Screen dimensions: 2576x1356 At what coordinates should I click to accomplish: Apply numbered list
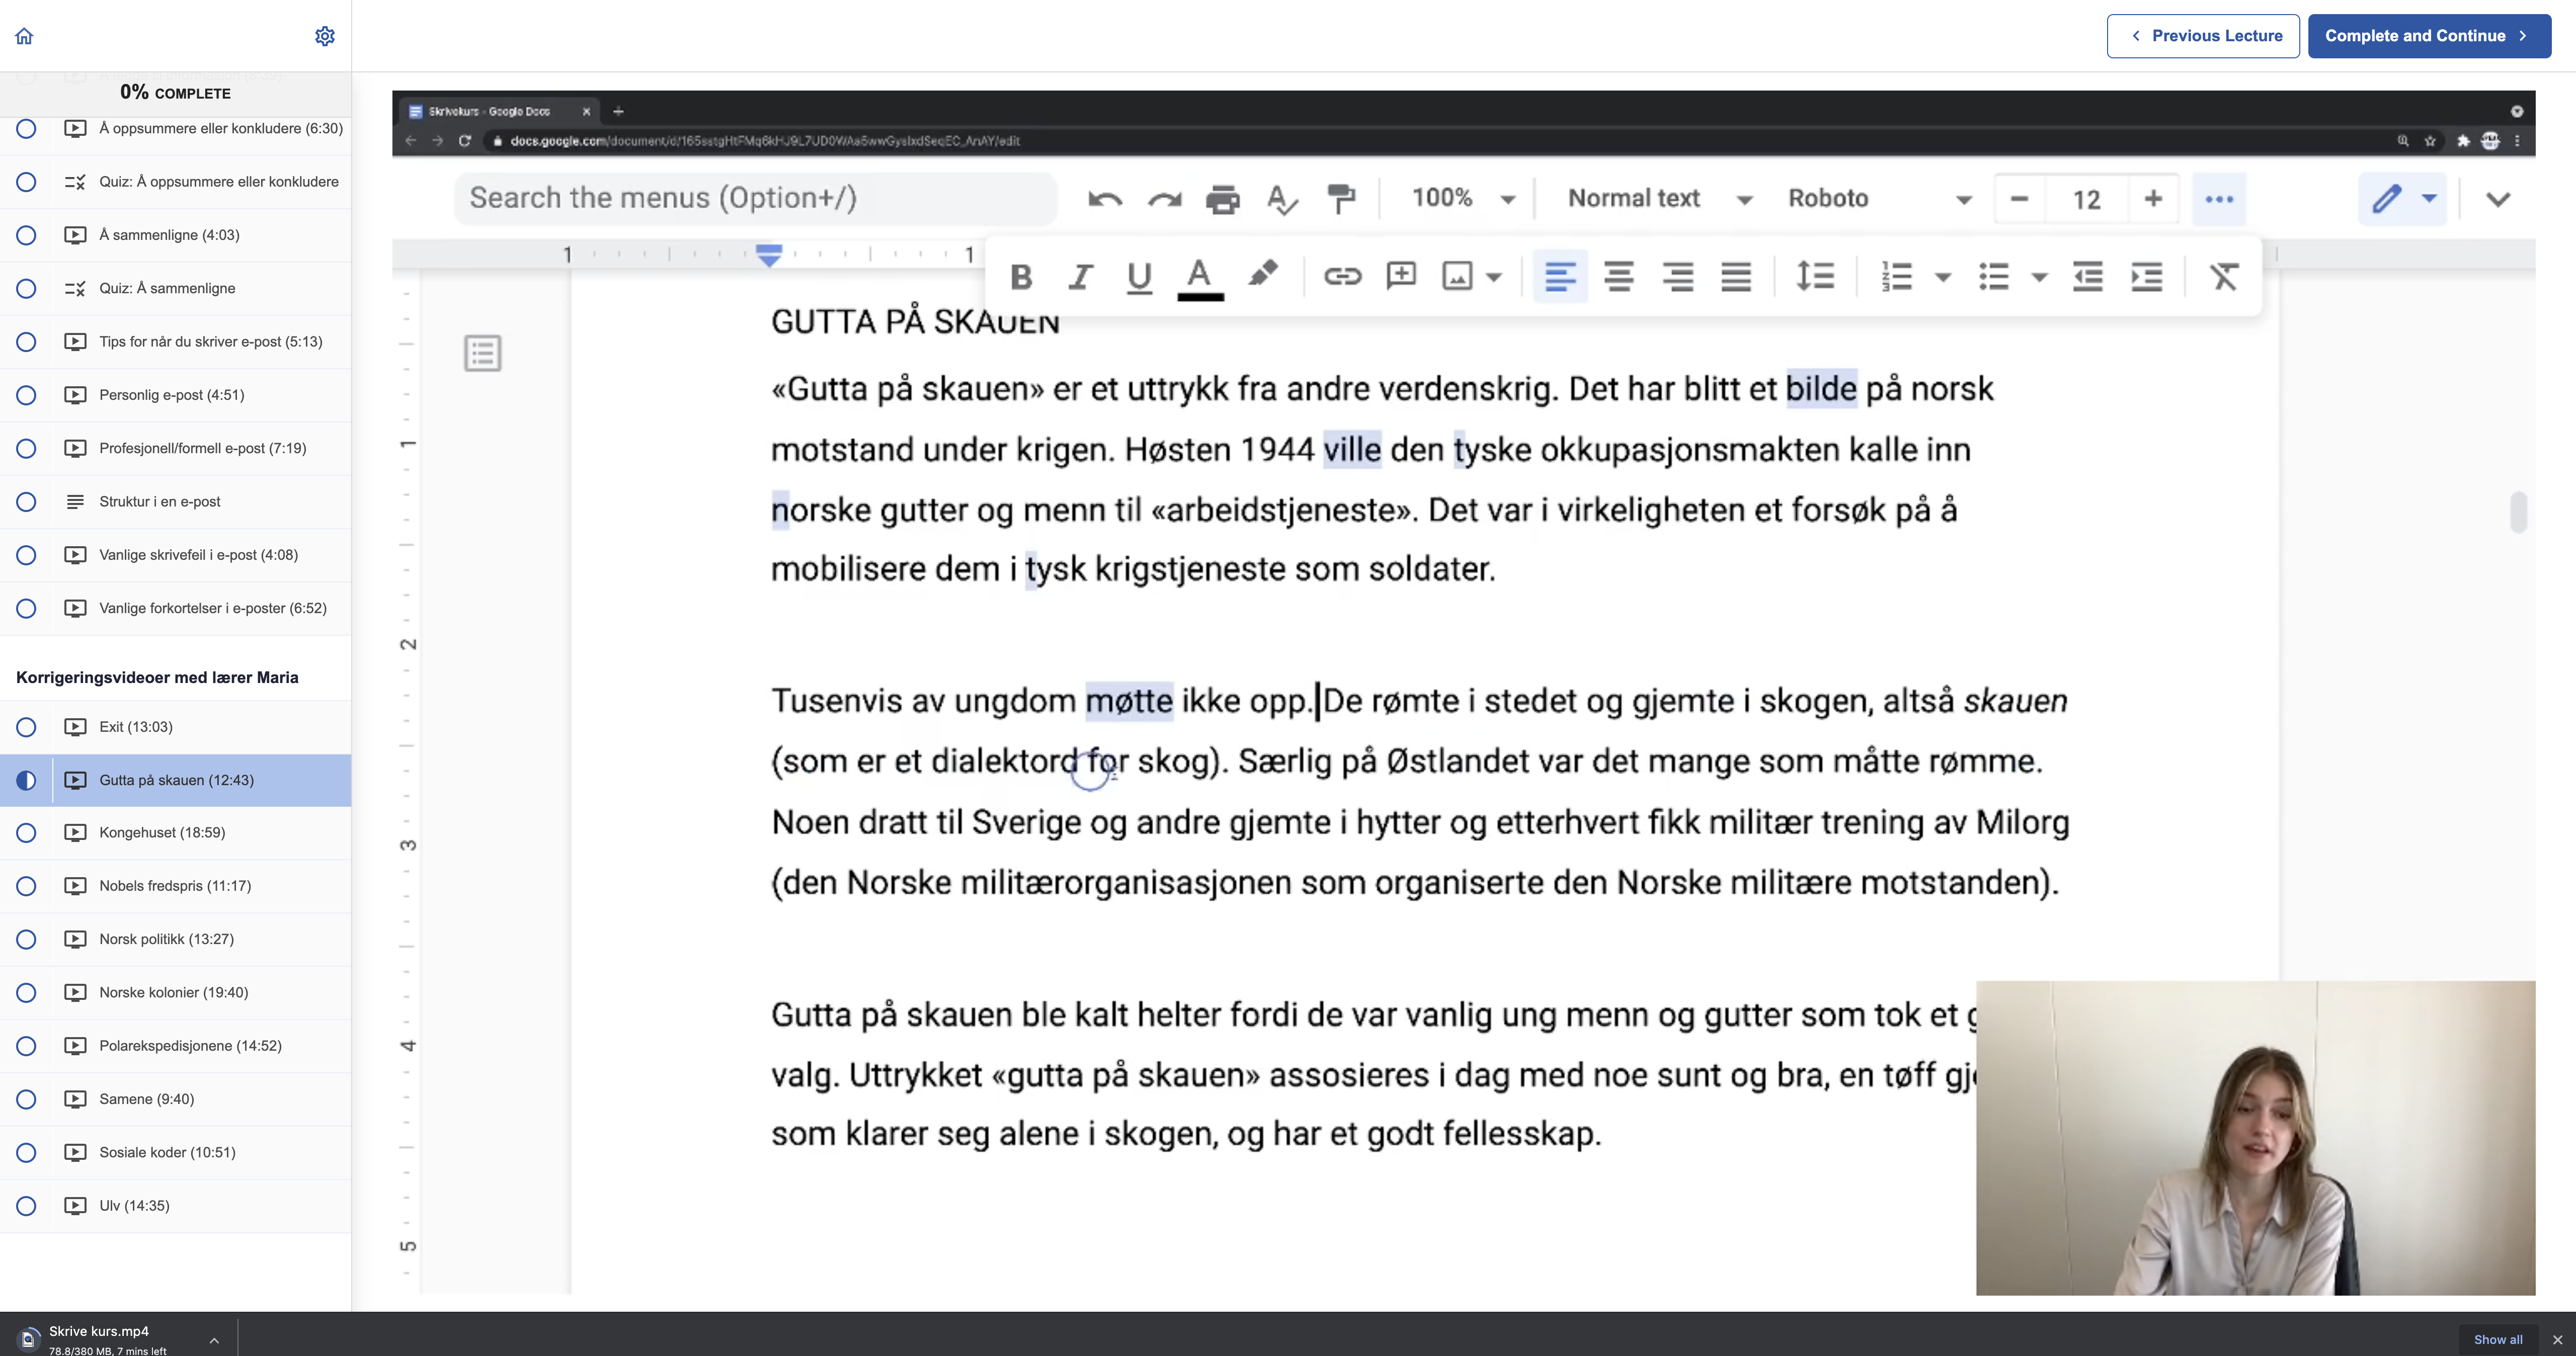click(1896, 277)
